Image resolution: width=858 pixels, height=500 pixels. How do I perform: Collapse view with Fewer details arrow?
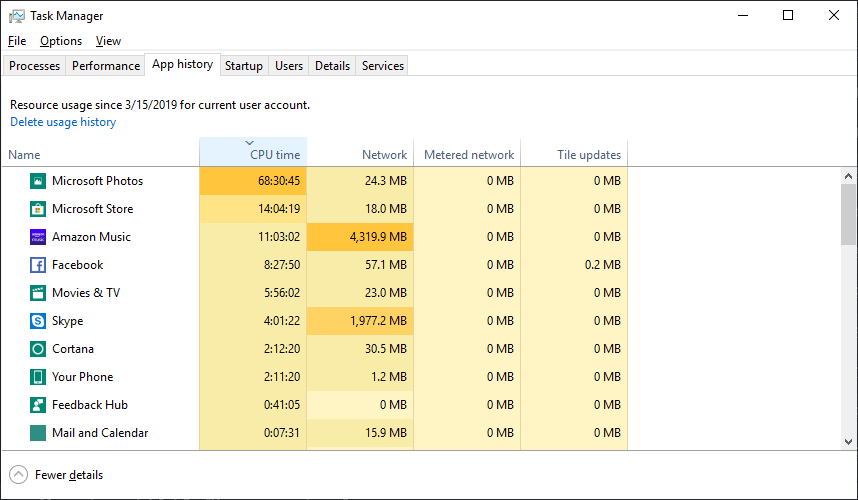tap(19, 474)
